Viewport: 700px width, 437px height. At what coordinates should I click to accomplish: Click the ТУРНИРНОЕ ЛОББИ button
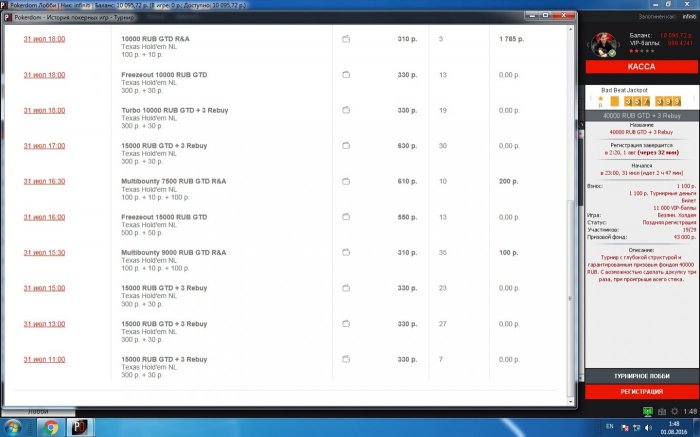pyautogui.click(x=641, y=376)
